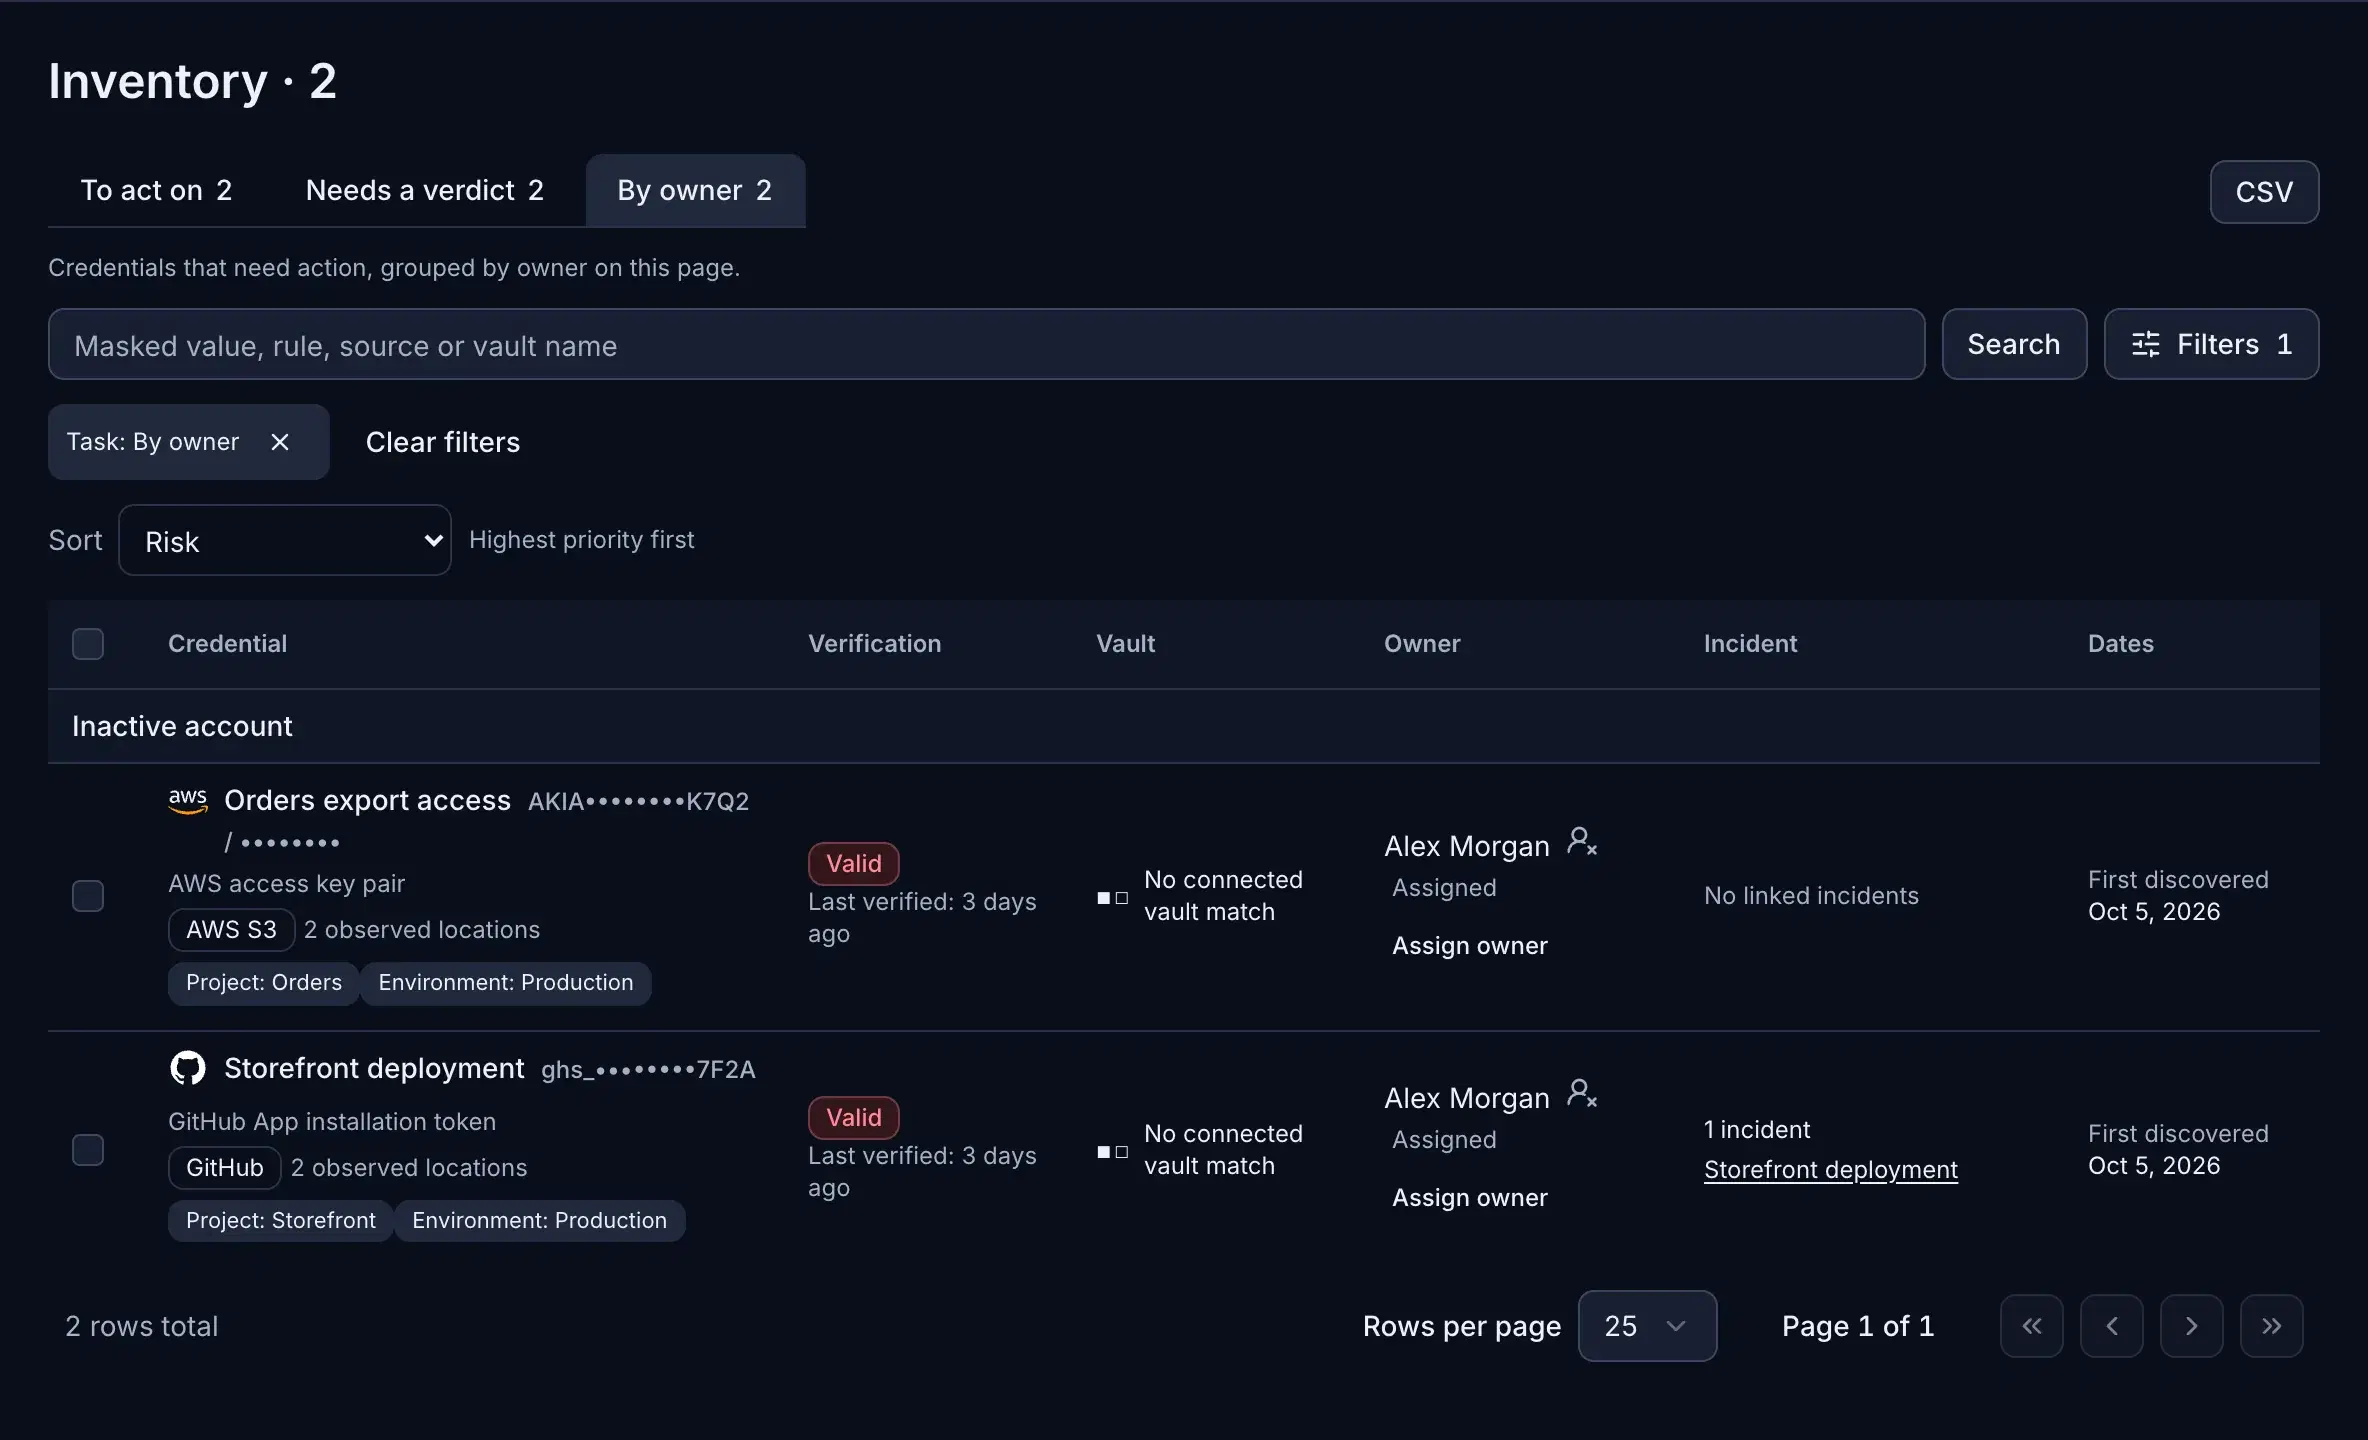Toggle the select-all checkbox in table header

(x=88, y=644)
